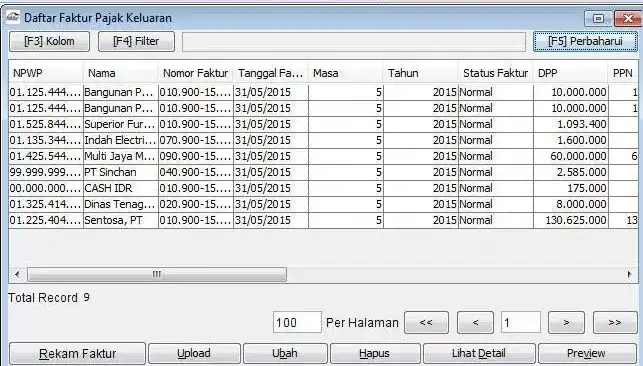Click the Per Halaman count field showing 100
The width and height of the screenshot is (643, 366).
[x=297, y=323]
